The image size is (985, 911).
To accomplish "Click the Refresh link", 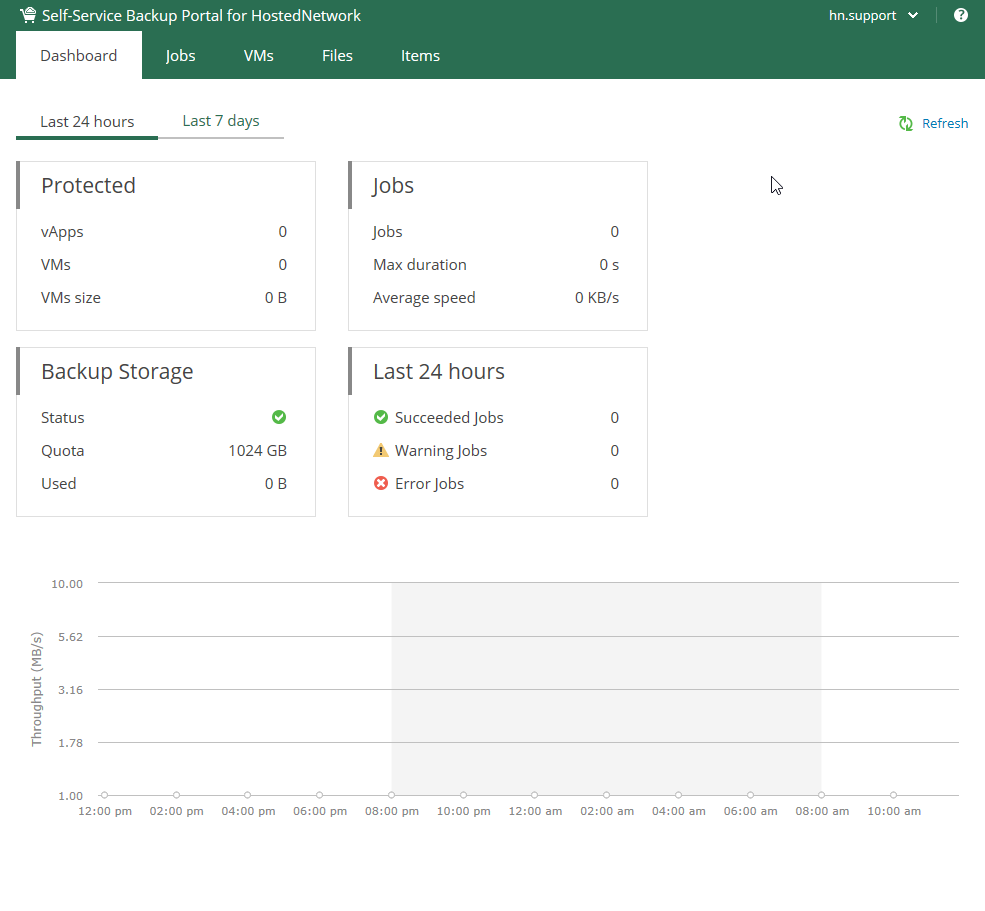I will (x=945, y=123).
